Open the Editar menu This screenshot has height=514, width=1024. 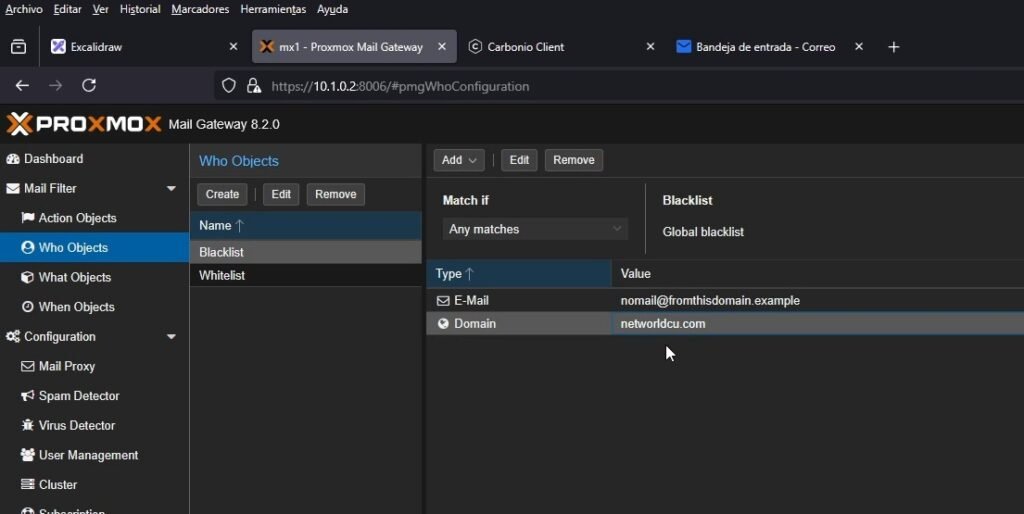67,9
